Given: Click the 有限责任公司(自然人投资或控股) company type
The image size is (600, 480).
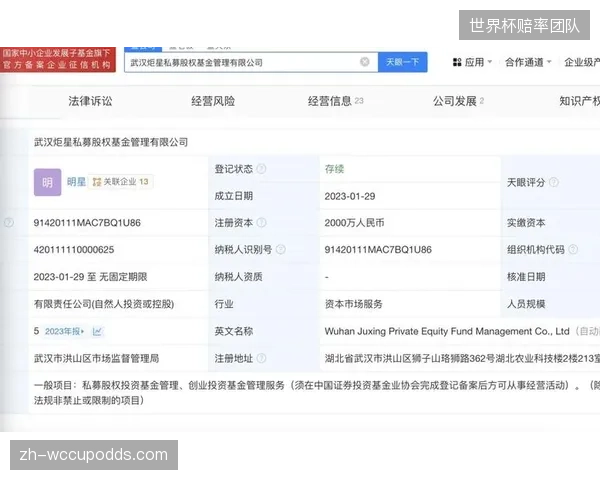Looking at the screenshot, I should pyautogui.click(x=104, y=304).
